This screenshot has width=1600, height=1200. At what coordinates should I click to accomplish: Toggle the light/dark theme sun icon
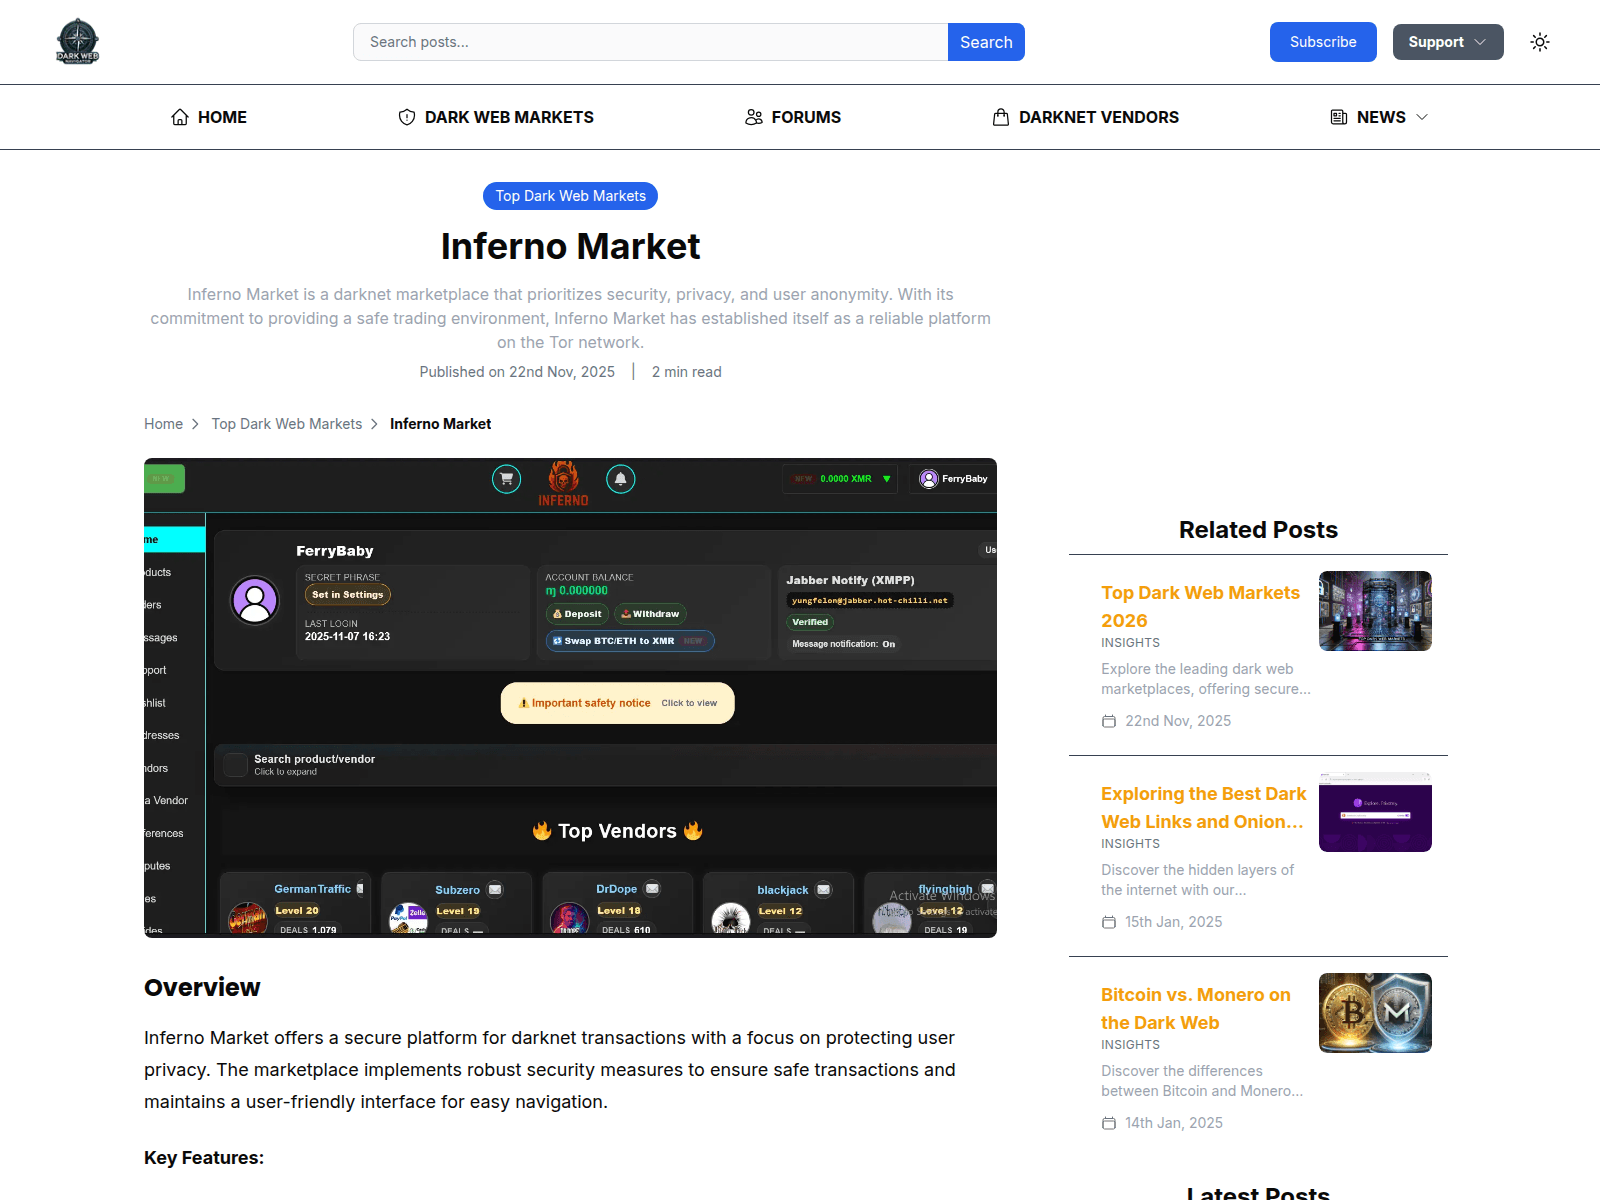click(1540, 42)
